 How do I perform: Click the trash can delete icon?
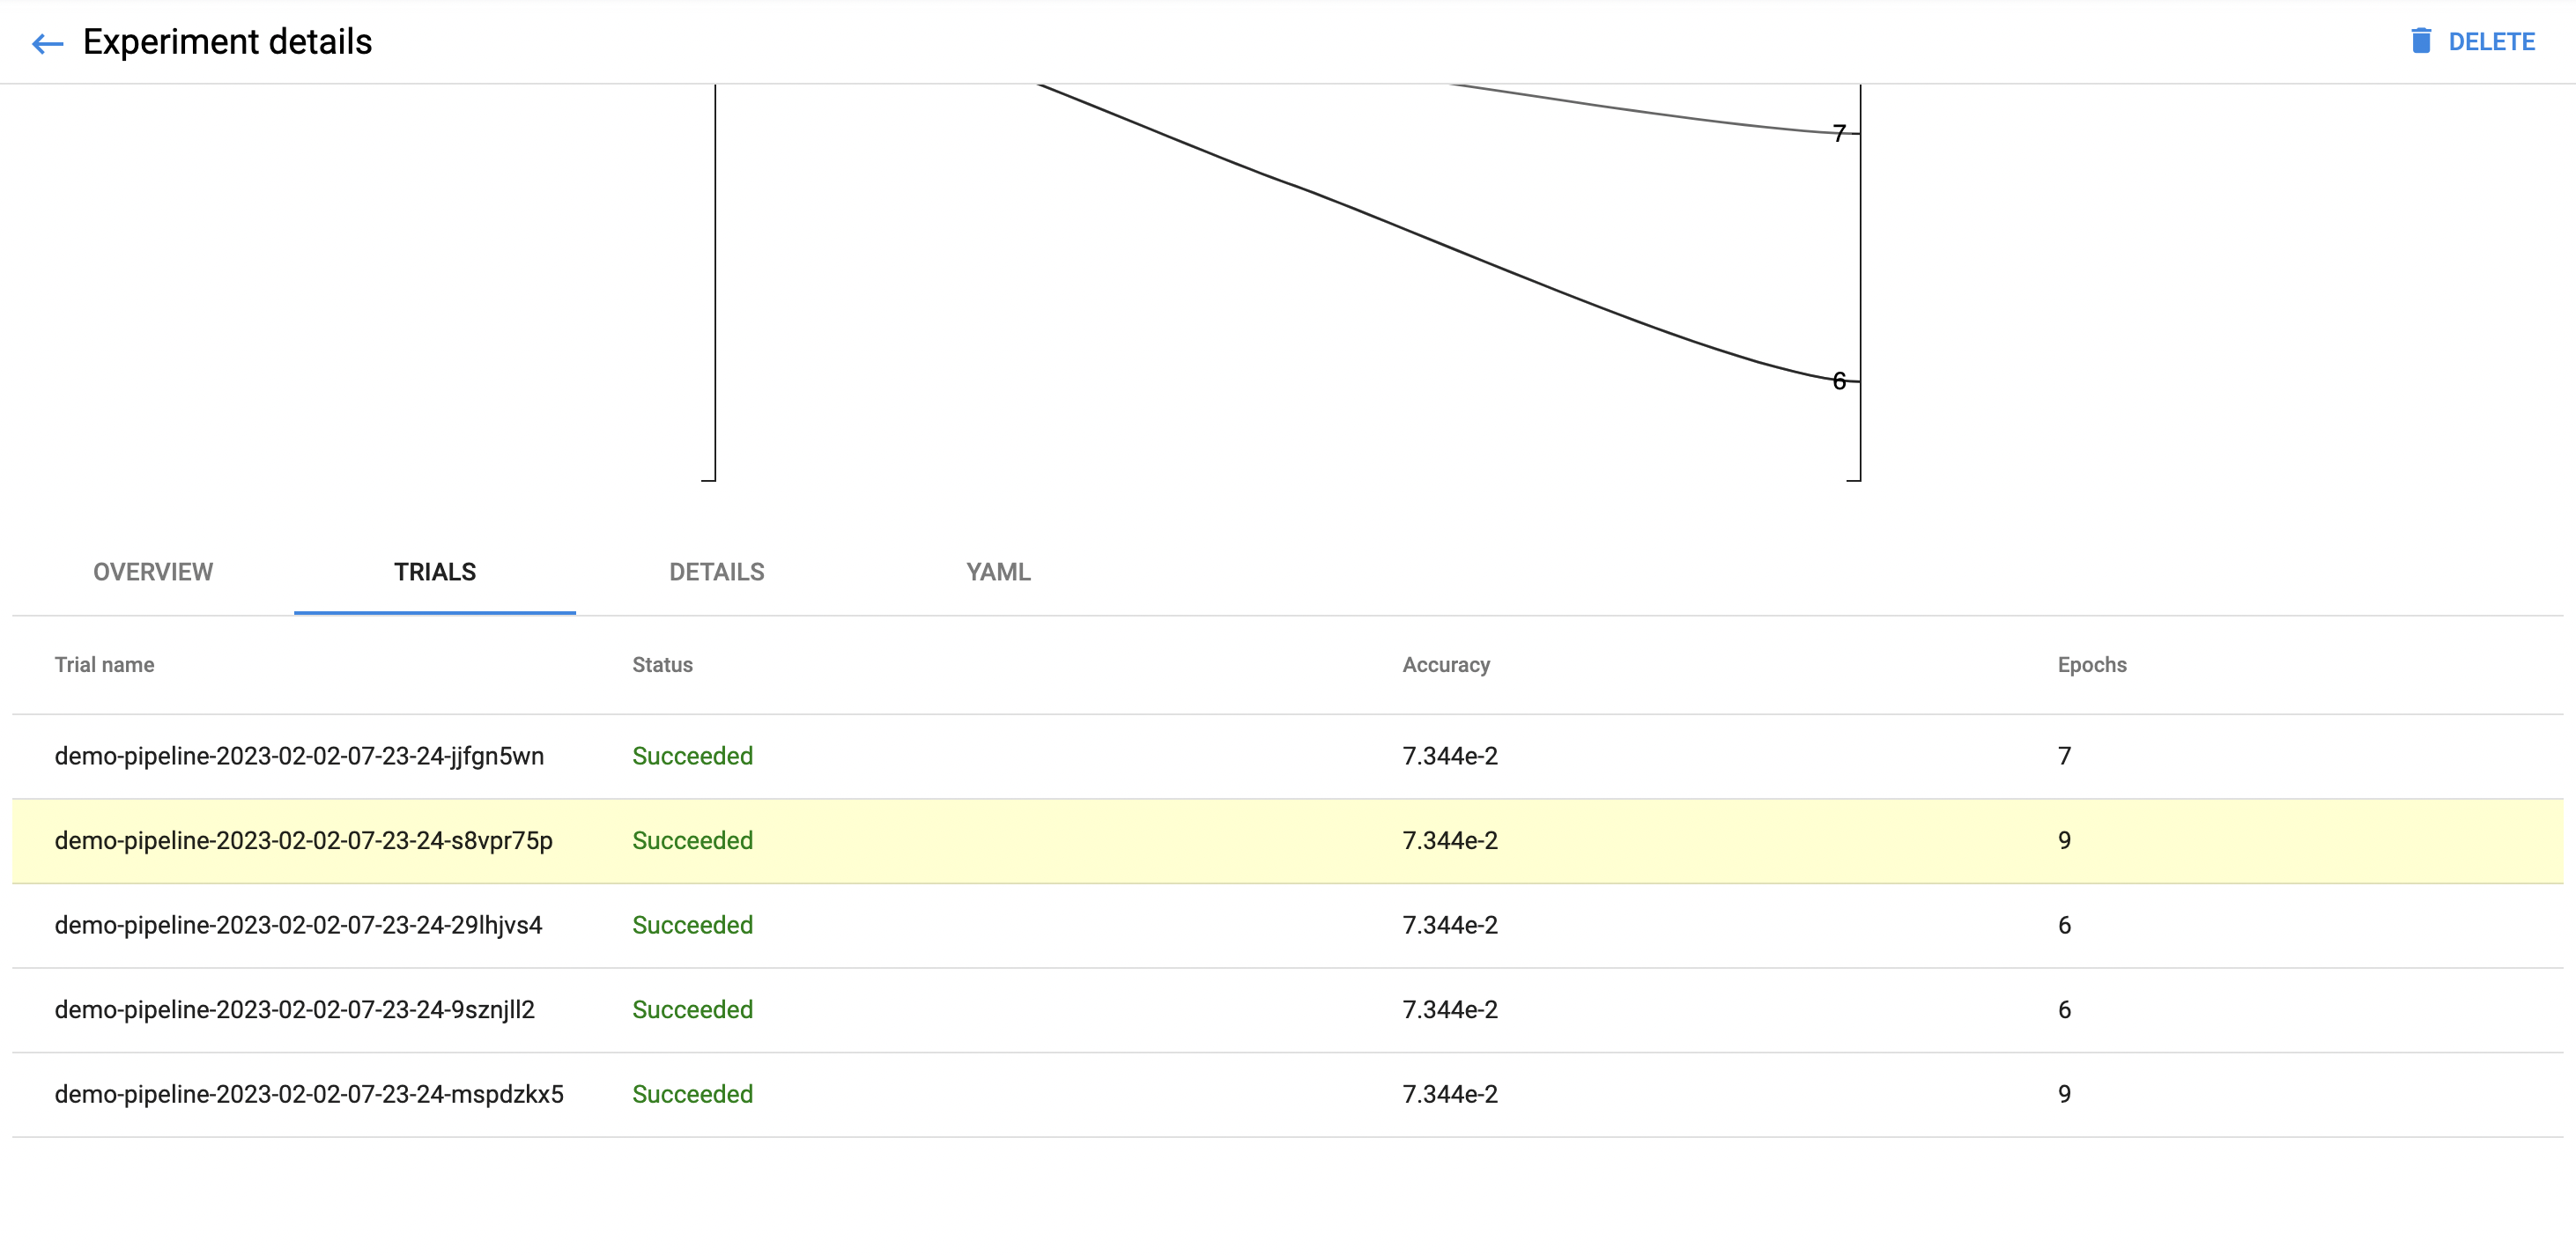pos(2421,41)
